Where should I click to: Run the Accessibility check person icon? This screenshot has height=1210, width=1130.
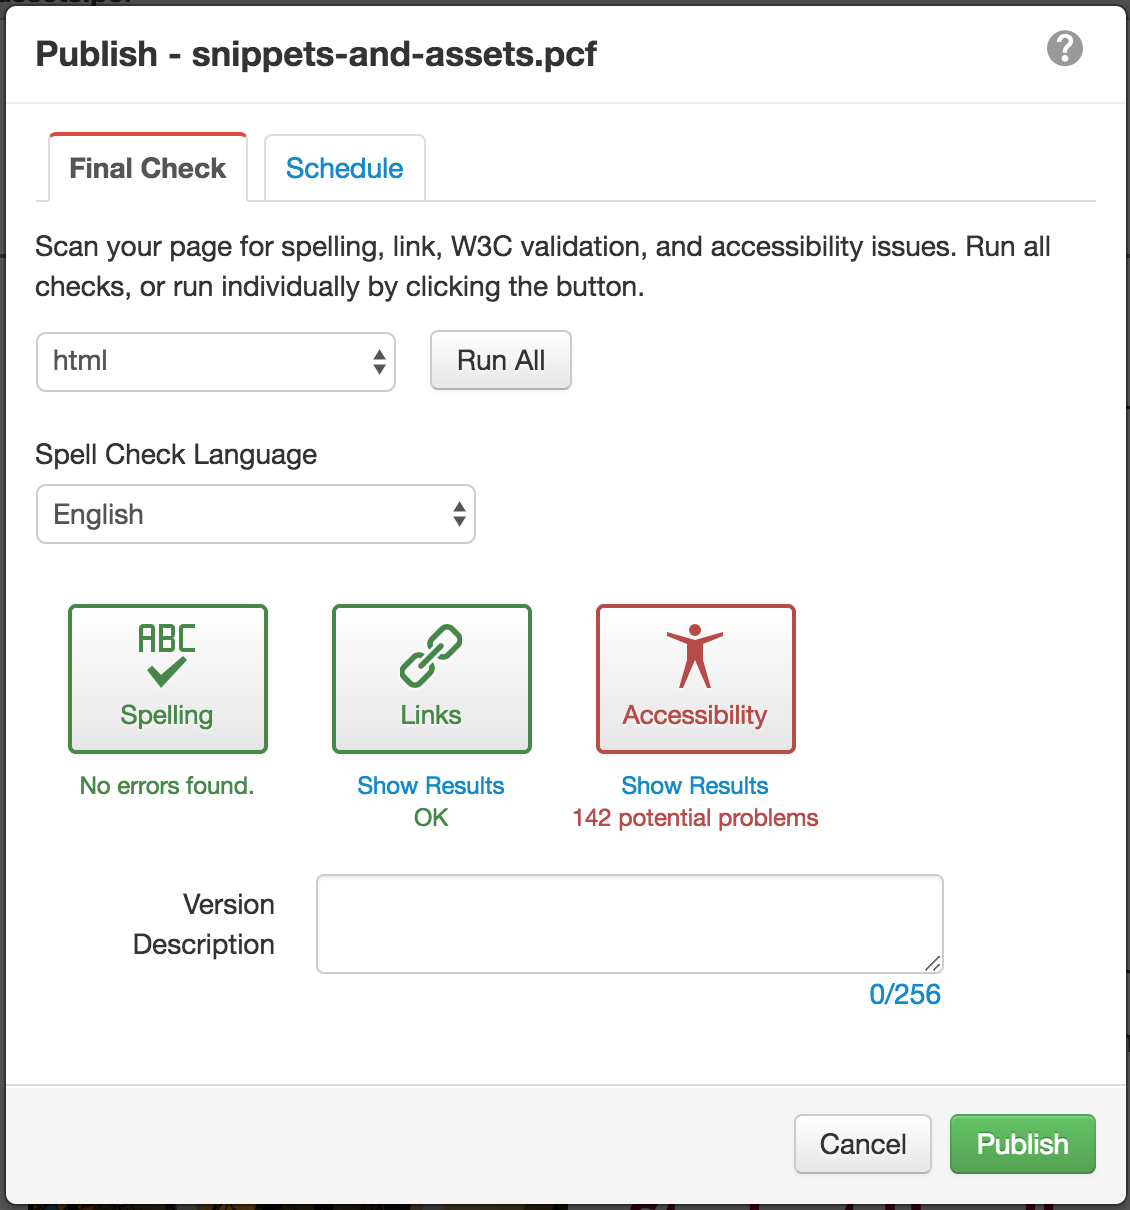pos(695,679)
